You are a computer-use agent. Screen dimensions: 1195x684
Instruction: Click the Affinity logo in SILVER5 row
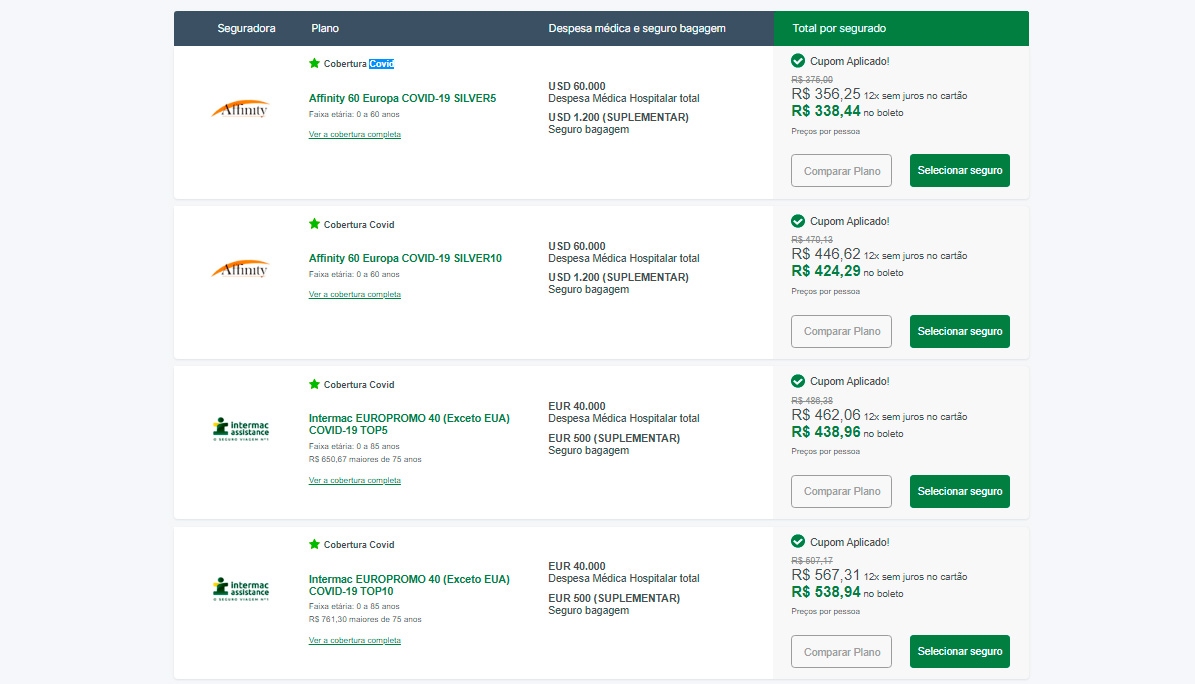(240, 109)
